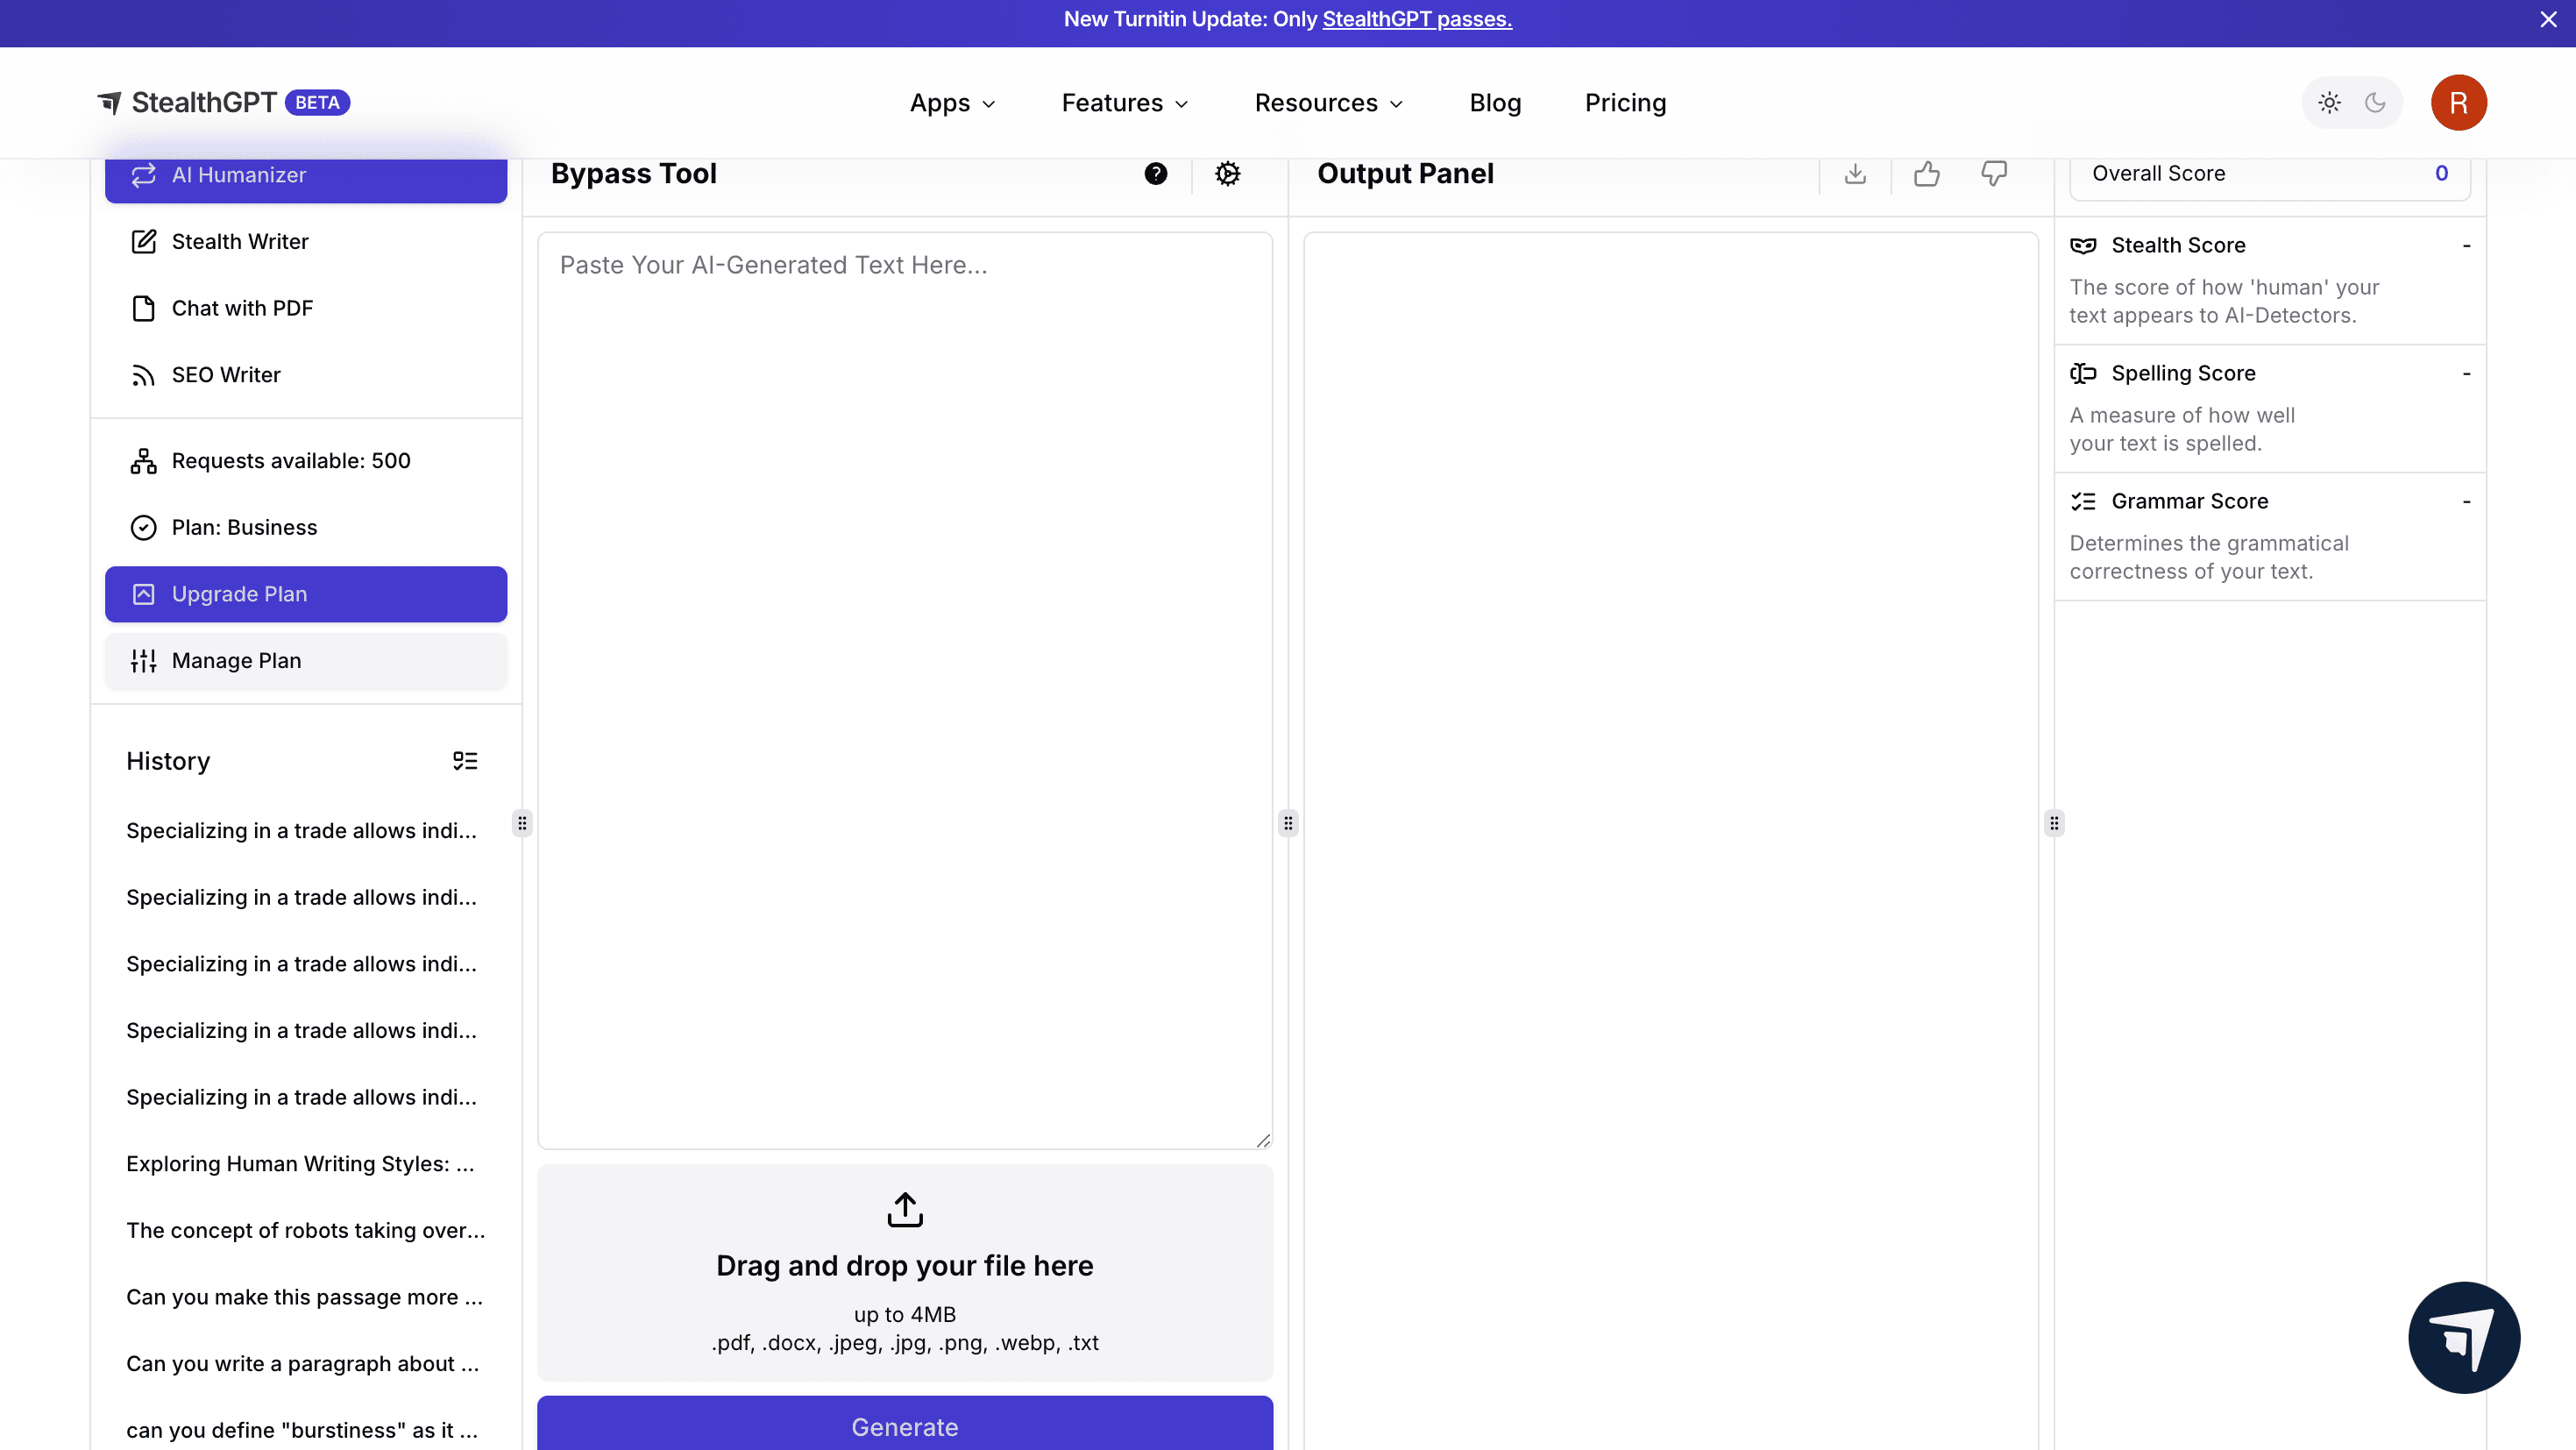Click the Bypass Tool help question mark icon
Viewport: 2576px width, 1450px height.
pos(1155,174)
